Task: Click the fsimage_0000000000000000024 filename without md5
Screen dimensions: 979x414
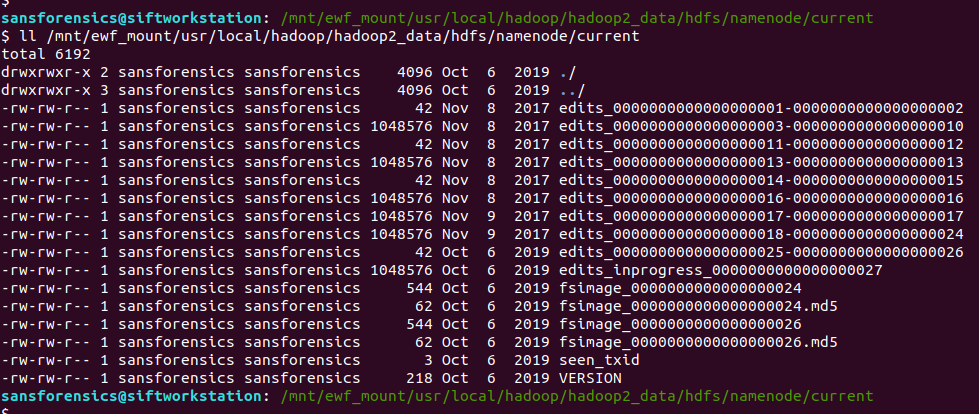Action: (681, 288)
